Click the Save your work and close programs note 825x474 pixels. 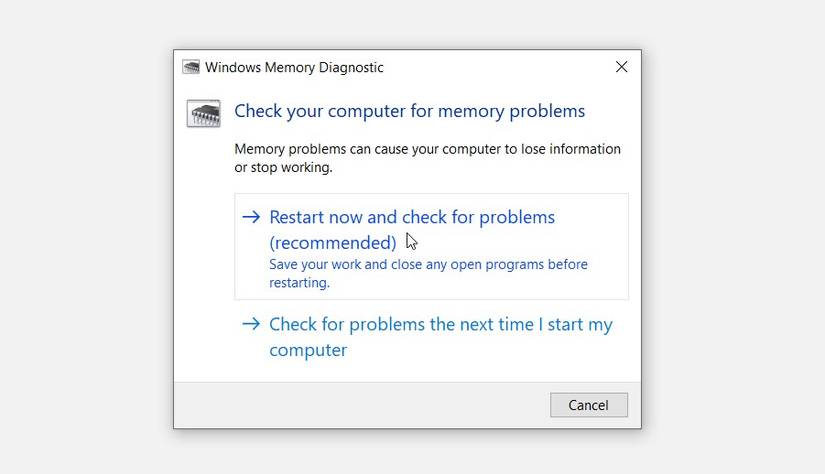pos(428,265)
